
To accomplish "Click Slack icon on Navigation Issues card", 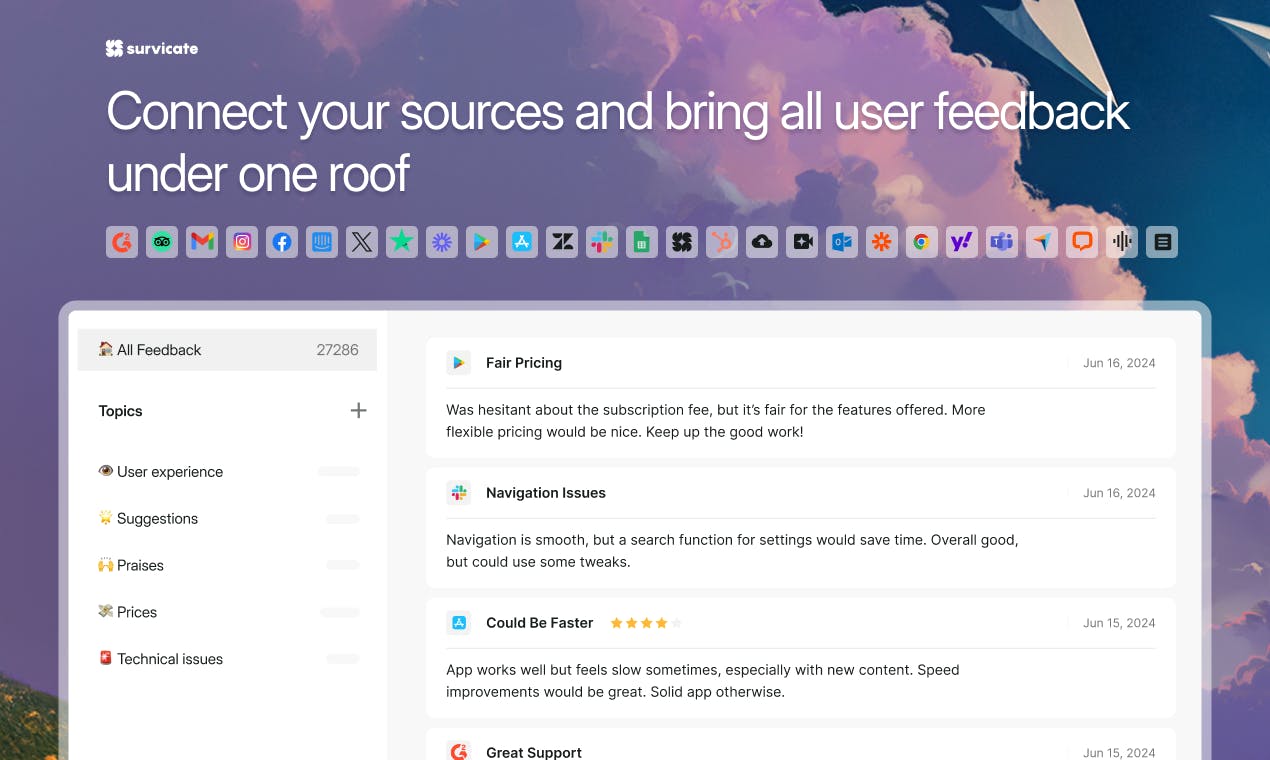I will tap(459, 493).
